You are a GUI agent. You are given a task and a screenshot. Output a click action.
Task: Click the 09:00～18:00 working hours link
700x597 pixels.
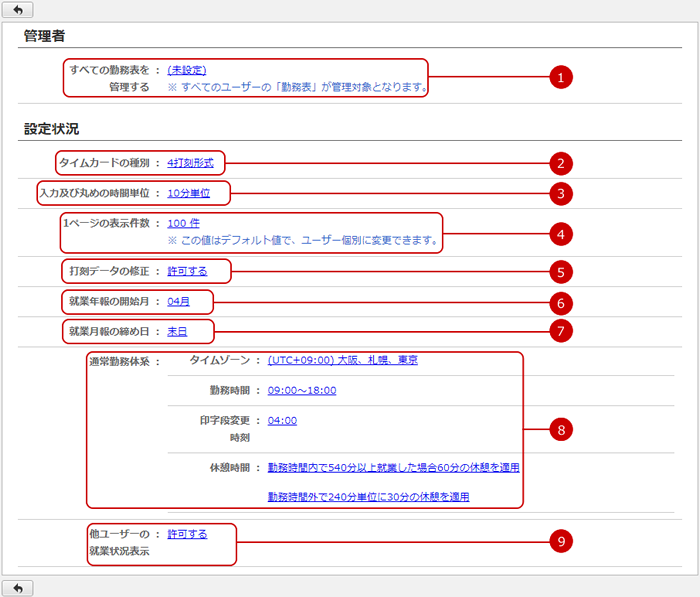click(x=302, y=390)
